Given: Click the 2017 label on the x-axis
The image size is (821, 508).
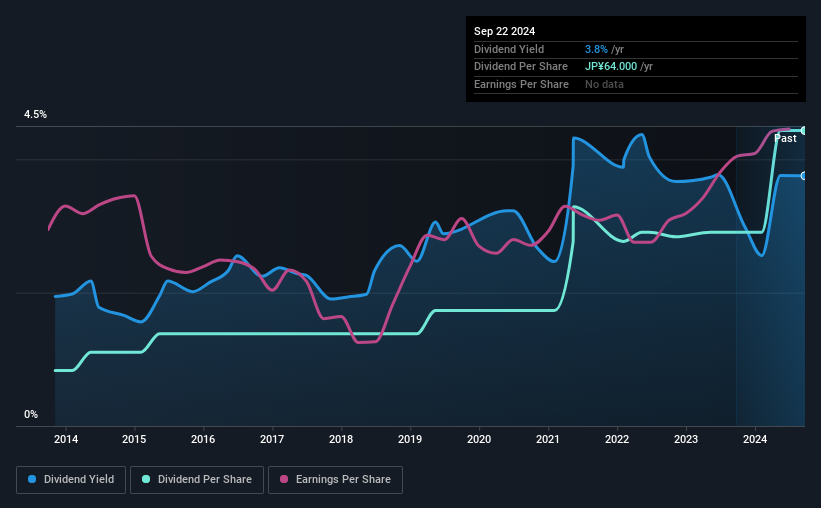Looking at the screenshot, I should click(x=272, y=439).
